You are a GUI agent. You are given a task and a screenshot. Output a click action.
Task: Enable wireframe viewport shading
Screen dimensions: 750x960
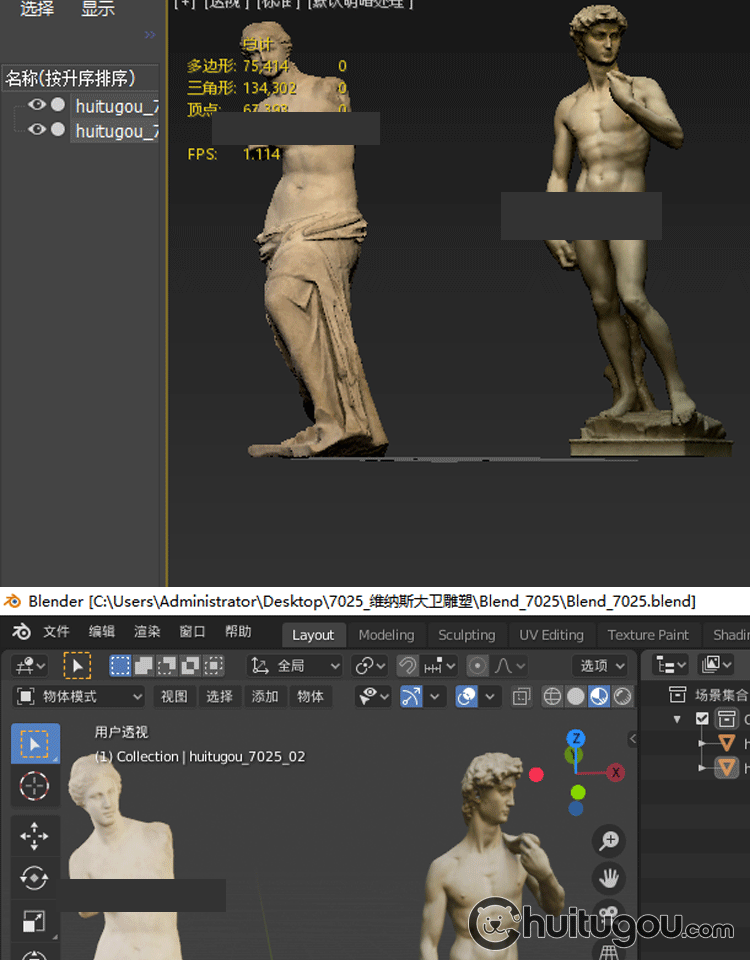coord(552,696)
